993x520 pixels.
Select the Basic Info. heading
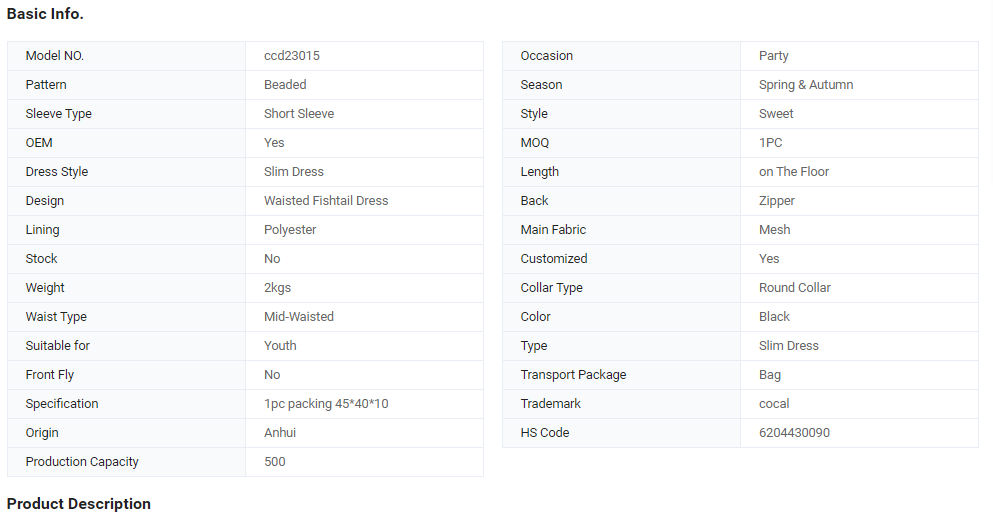click(45, 14)
